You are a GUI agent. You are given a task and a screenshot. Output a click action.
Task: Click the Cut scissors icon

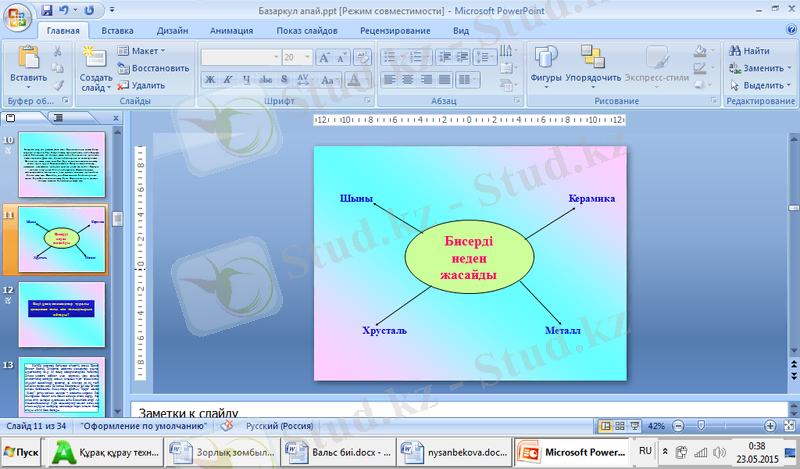click(x=57, y=51)
